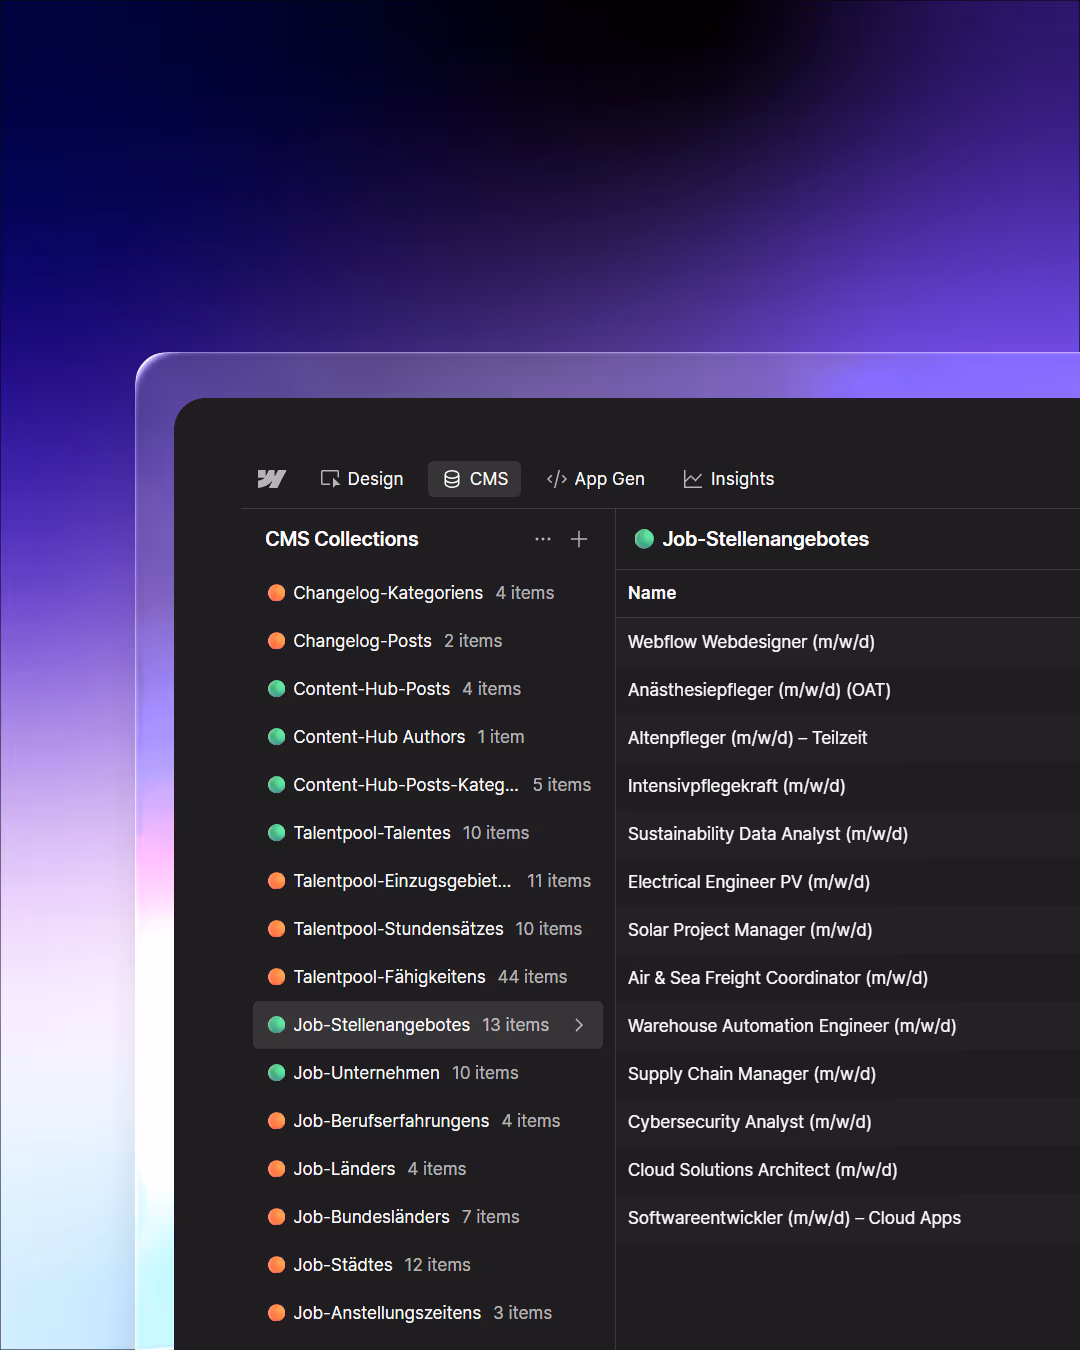Open the CMS tab
The width and height of the screenshot is (1080, 1350).
pos(475,479)
